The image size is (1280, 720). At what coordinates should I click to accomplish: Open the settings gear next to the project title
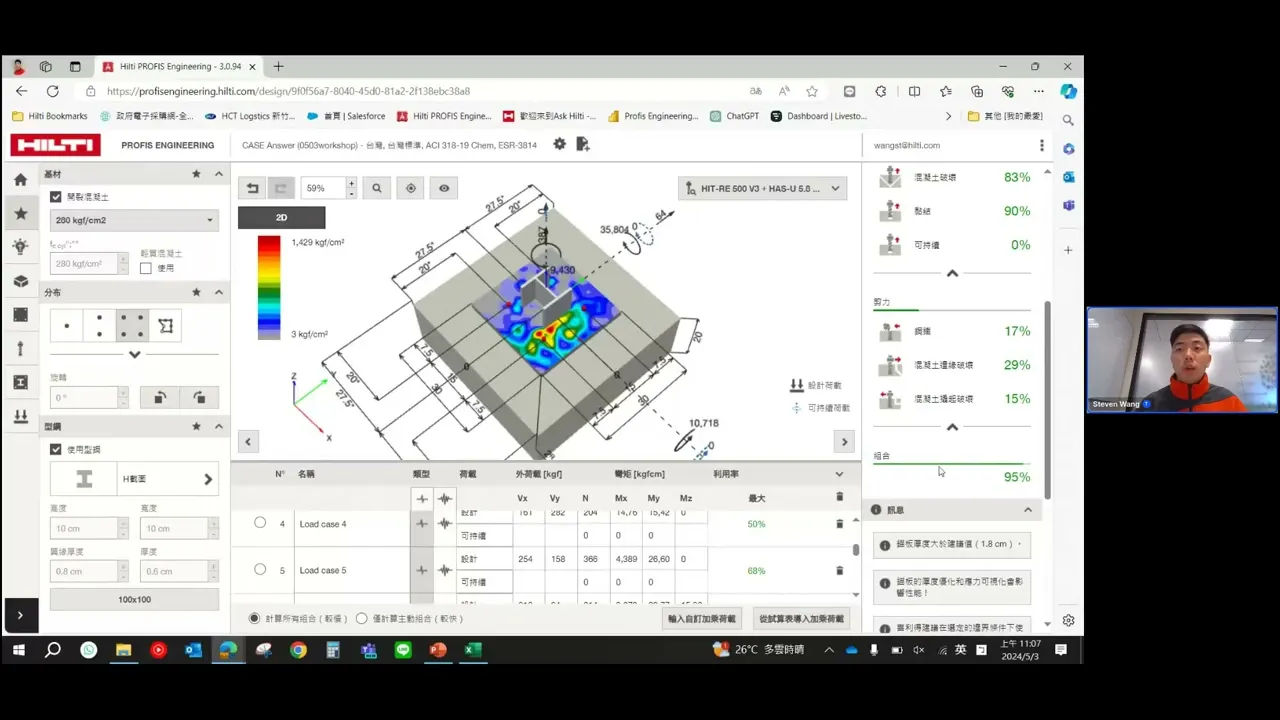pos(559,144)
